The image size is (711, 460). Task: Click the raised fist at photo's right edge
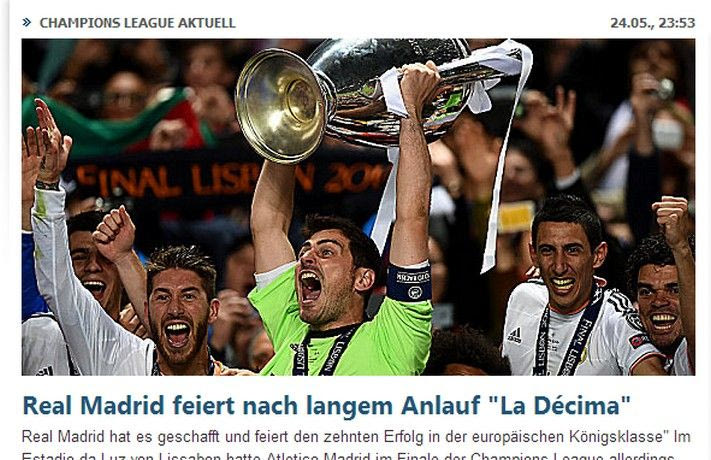(671, 215)
